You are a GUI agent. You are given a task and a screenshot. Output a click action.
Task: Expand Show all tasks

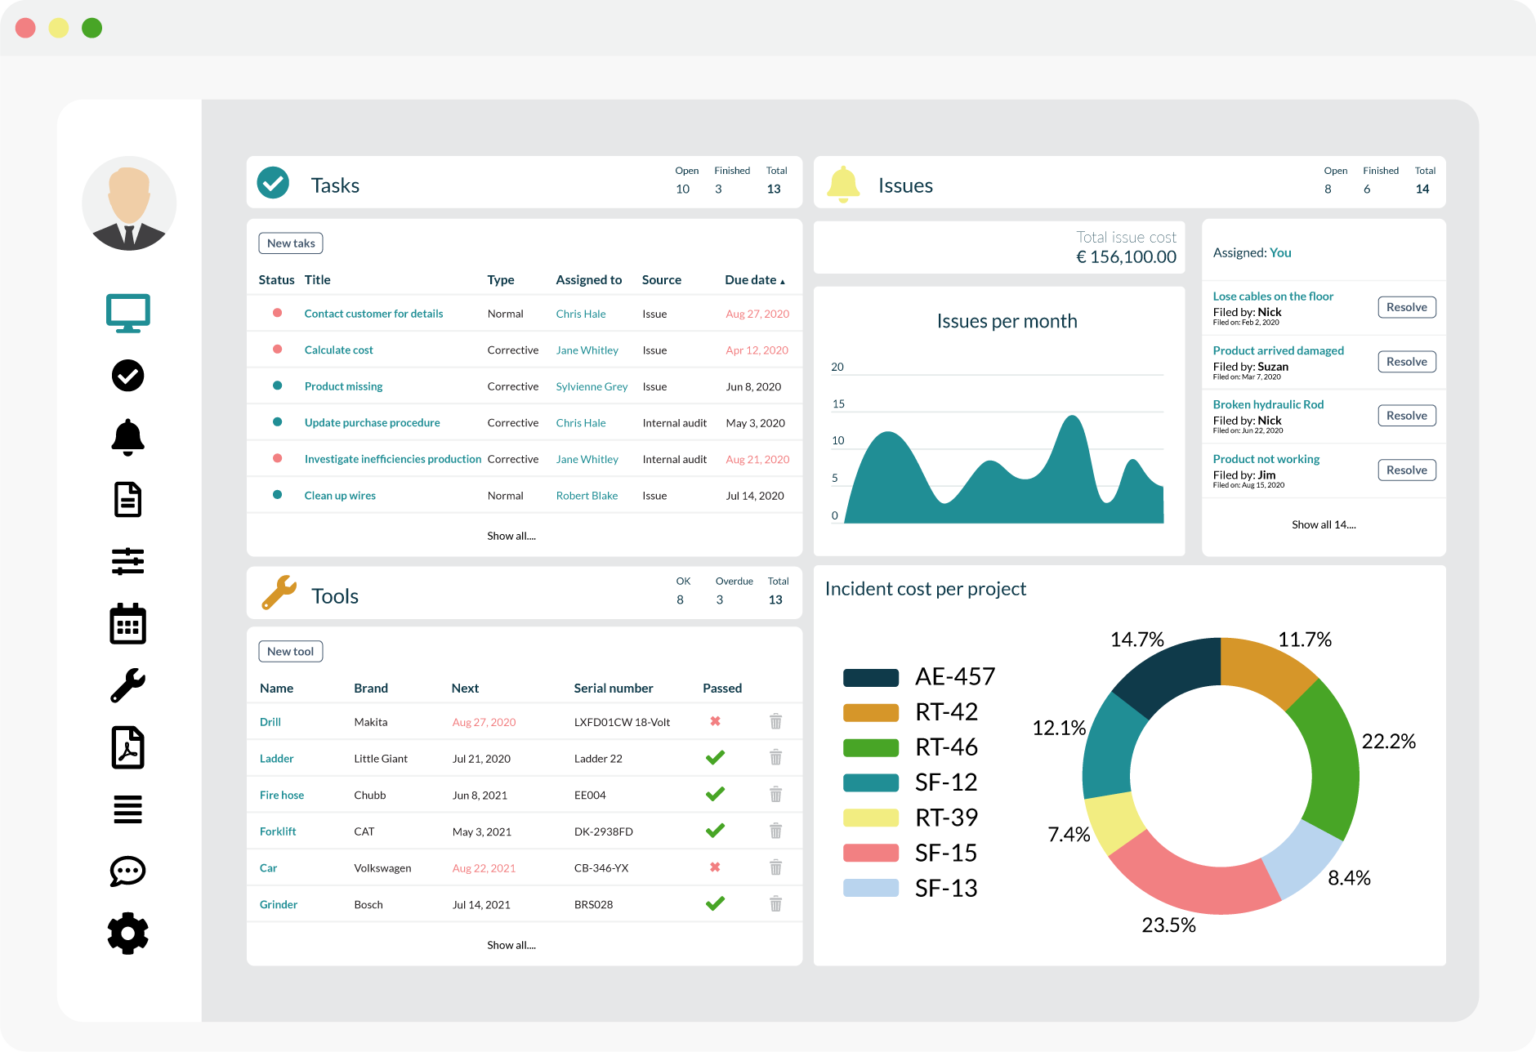[x=511, y=535]
